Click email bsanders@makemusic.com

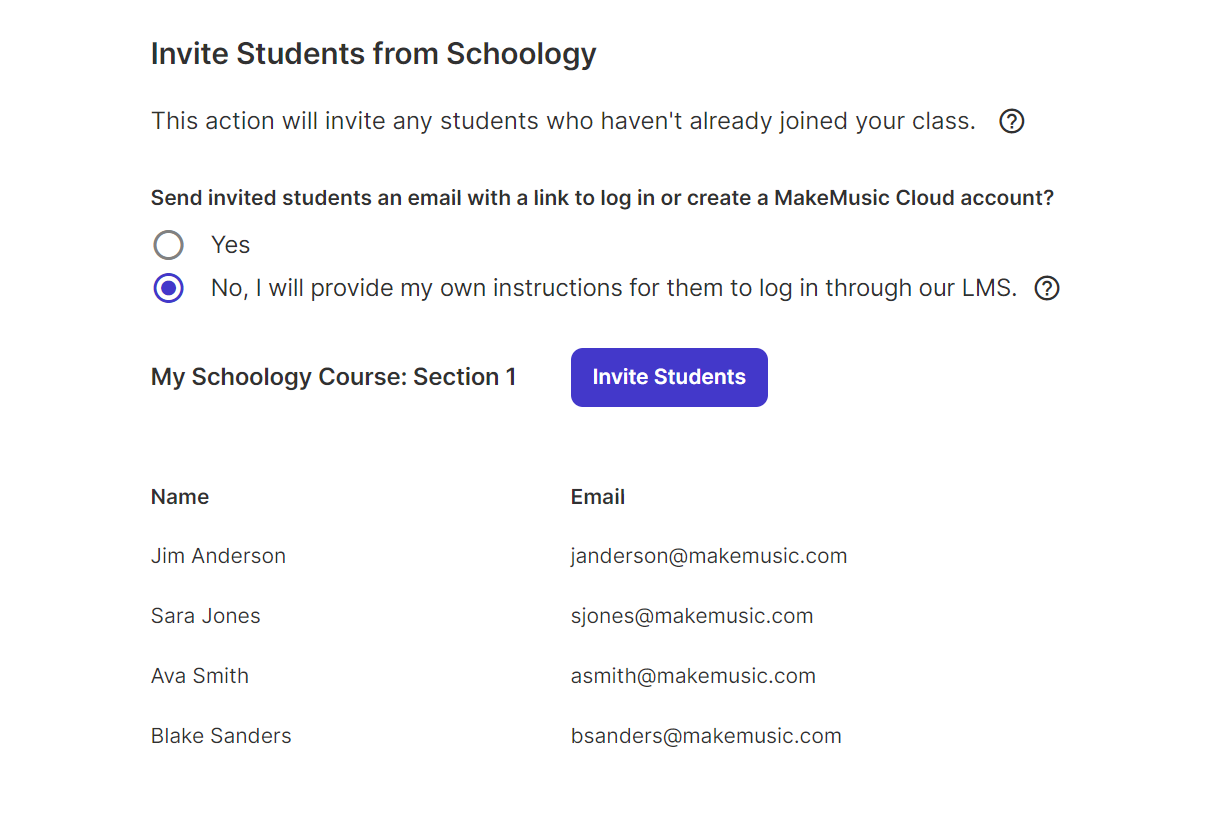(706, 736)
